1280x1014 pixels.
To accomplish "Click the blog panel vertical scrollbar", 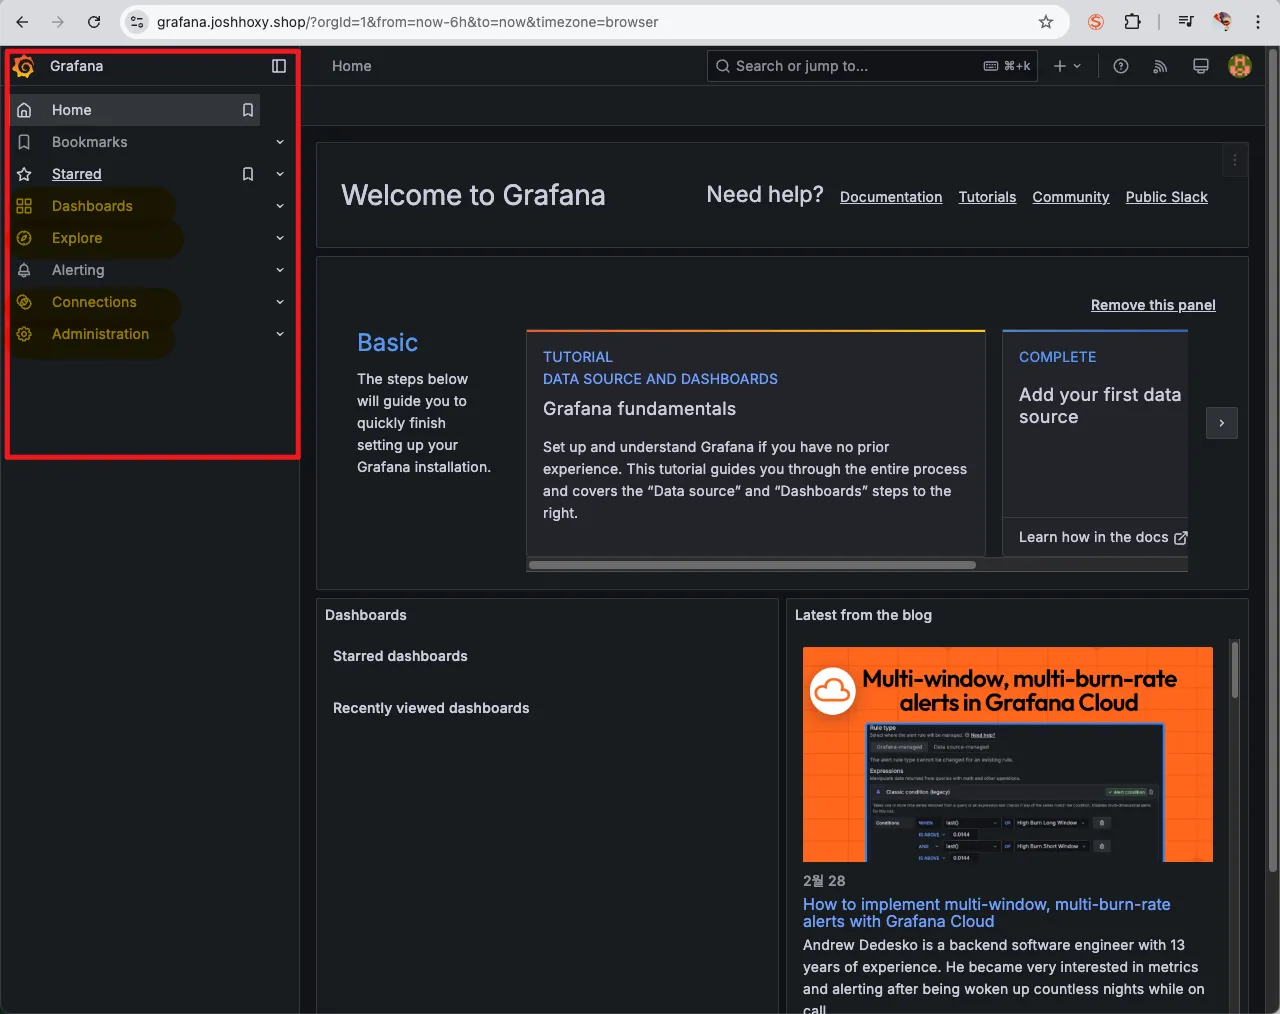I will click(x=1235, y=670).
